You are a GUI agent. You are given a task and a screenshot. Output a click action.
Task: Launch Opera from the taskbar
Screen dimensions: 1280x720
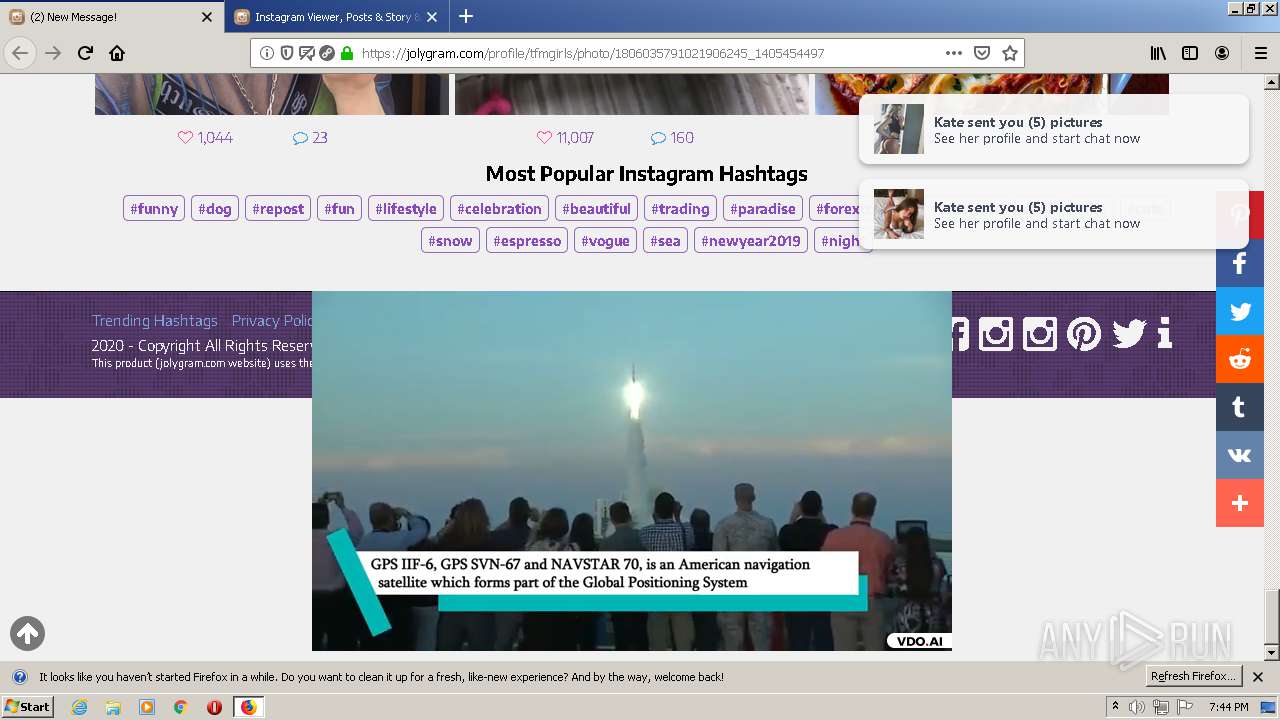coord(214,707)
